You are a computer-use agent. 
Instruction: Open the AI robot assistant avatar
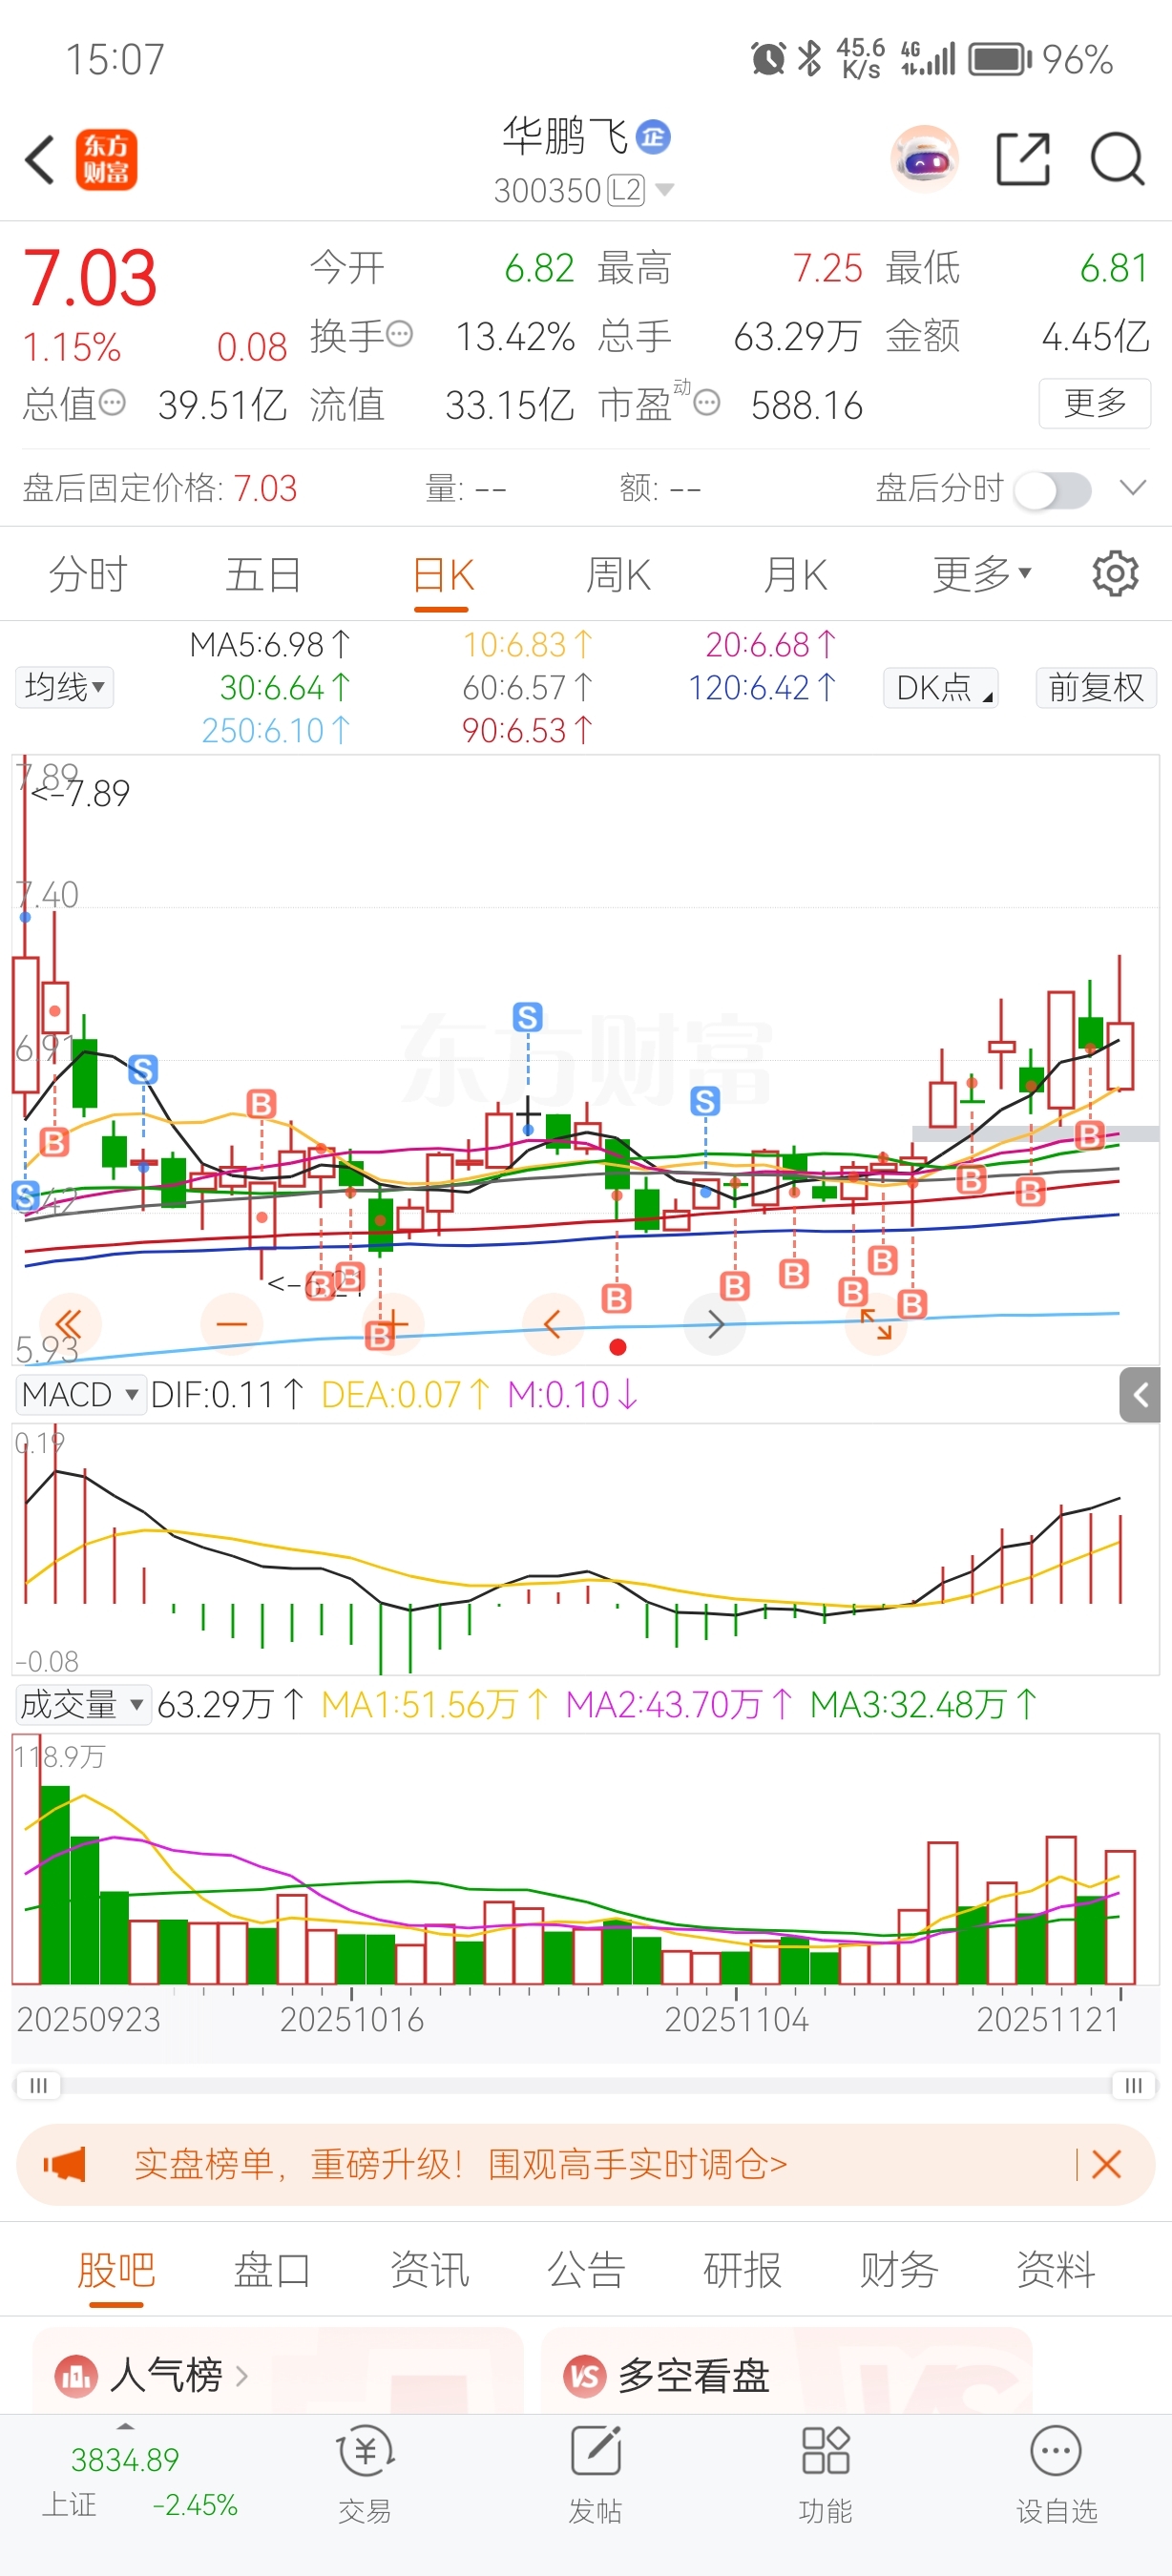click(x=925, y=159)
